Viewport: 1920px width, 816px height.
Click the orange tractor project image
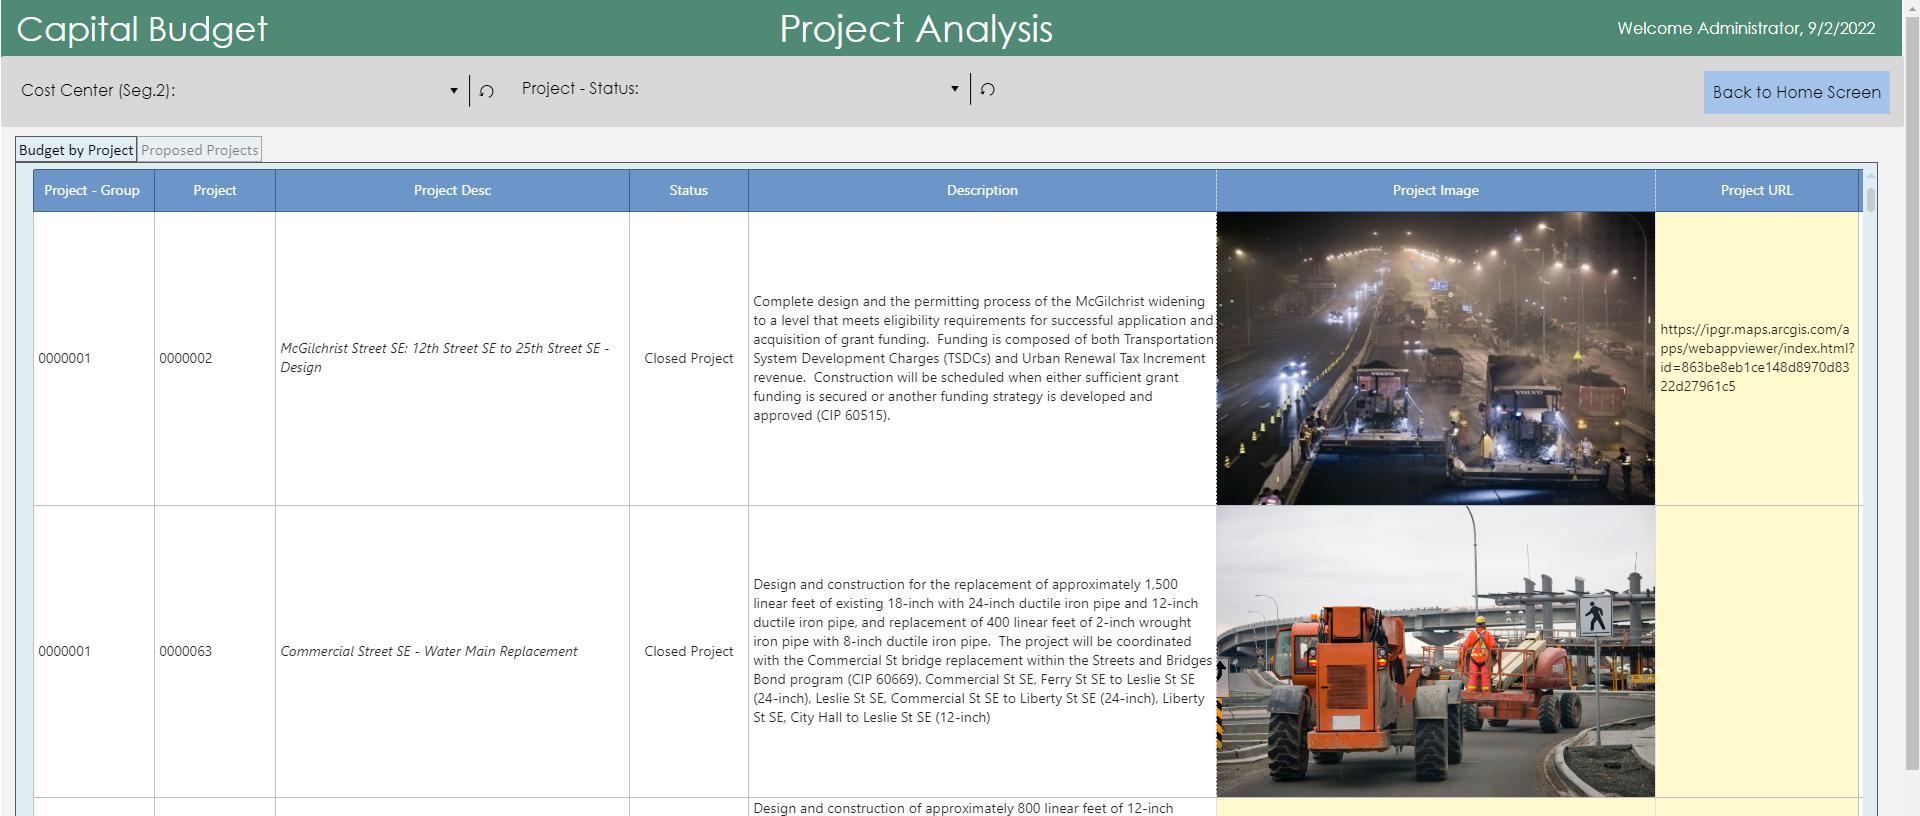1436,651
